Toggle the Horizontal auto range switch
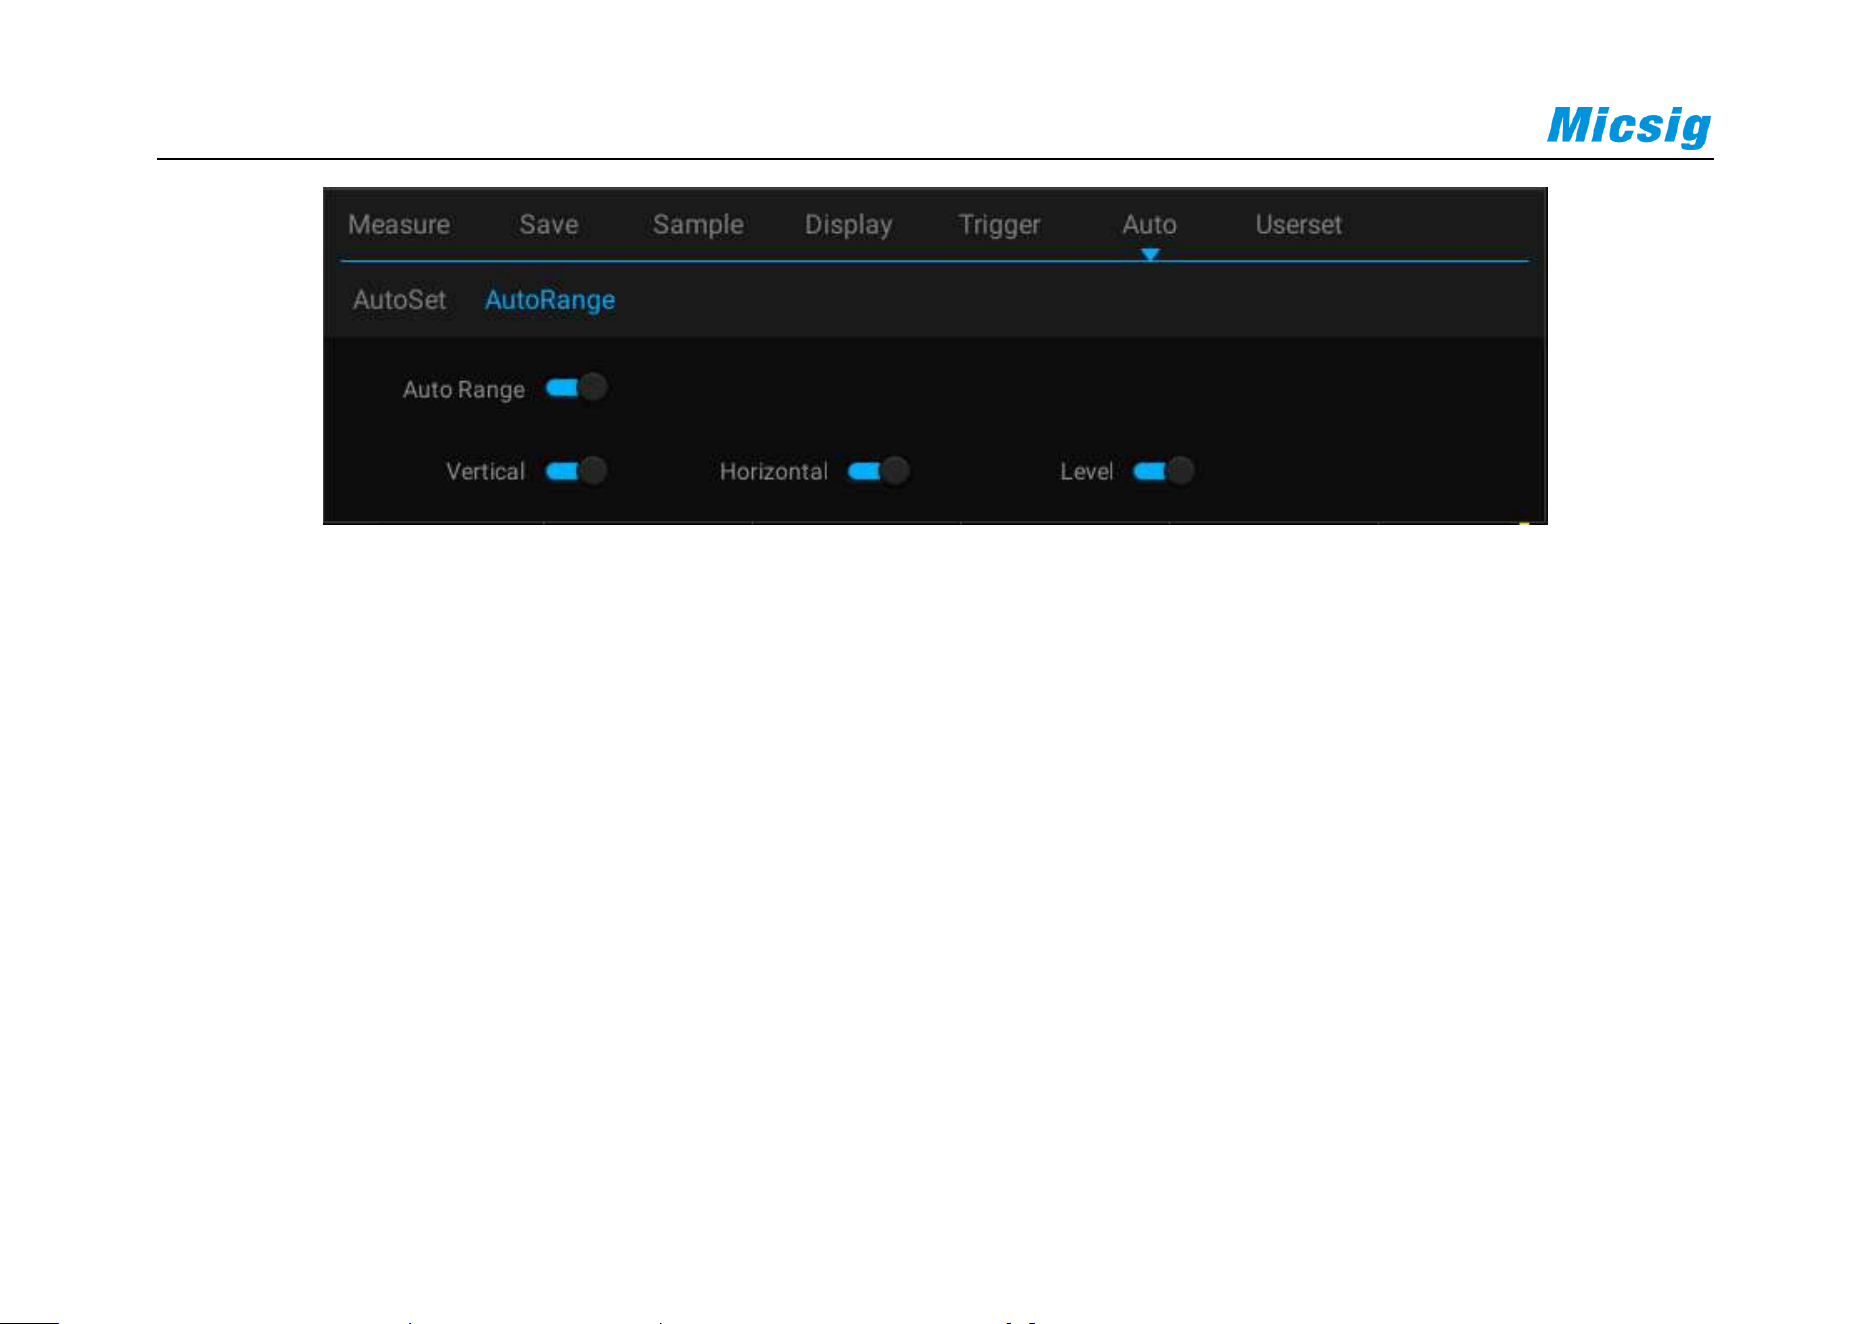This screenshot has height=1324, width=1872. (878, 471)
